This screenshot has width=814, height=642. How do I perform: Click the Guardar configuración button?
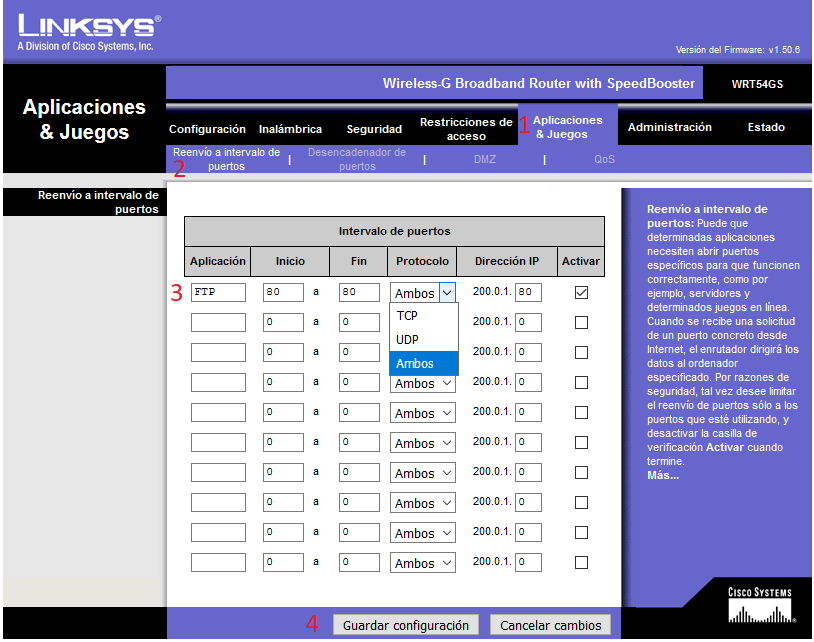click(405, 625)
